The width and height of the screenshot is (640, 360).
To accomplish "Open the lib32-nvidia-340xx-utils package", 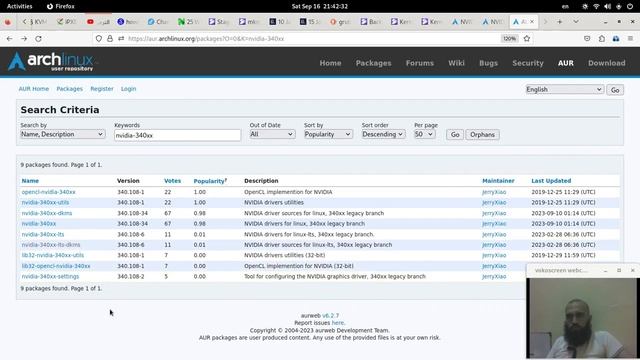I will click(53, 255).
